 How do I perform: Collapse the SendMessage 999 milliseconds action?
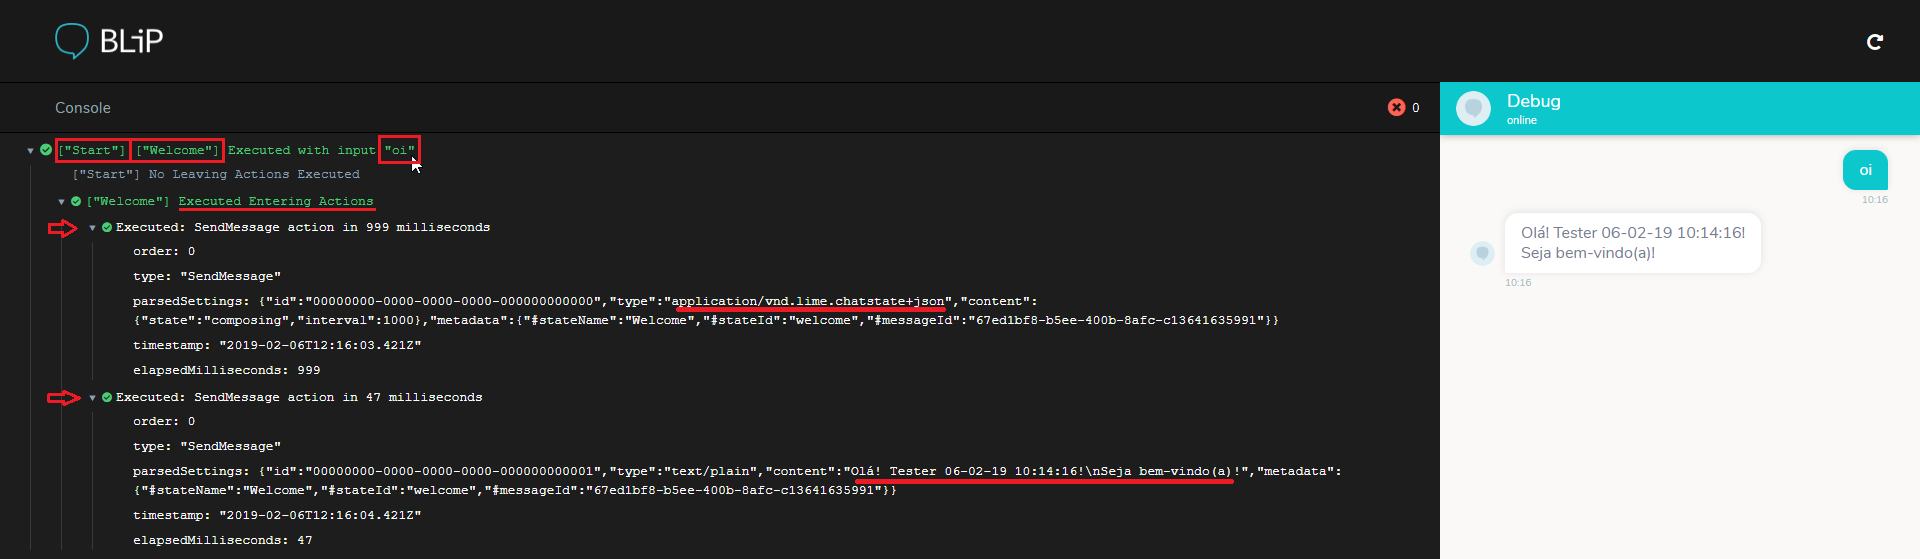[x=93, y=228]
